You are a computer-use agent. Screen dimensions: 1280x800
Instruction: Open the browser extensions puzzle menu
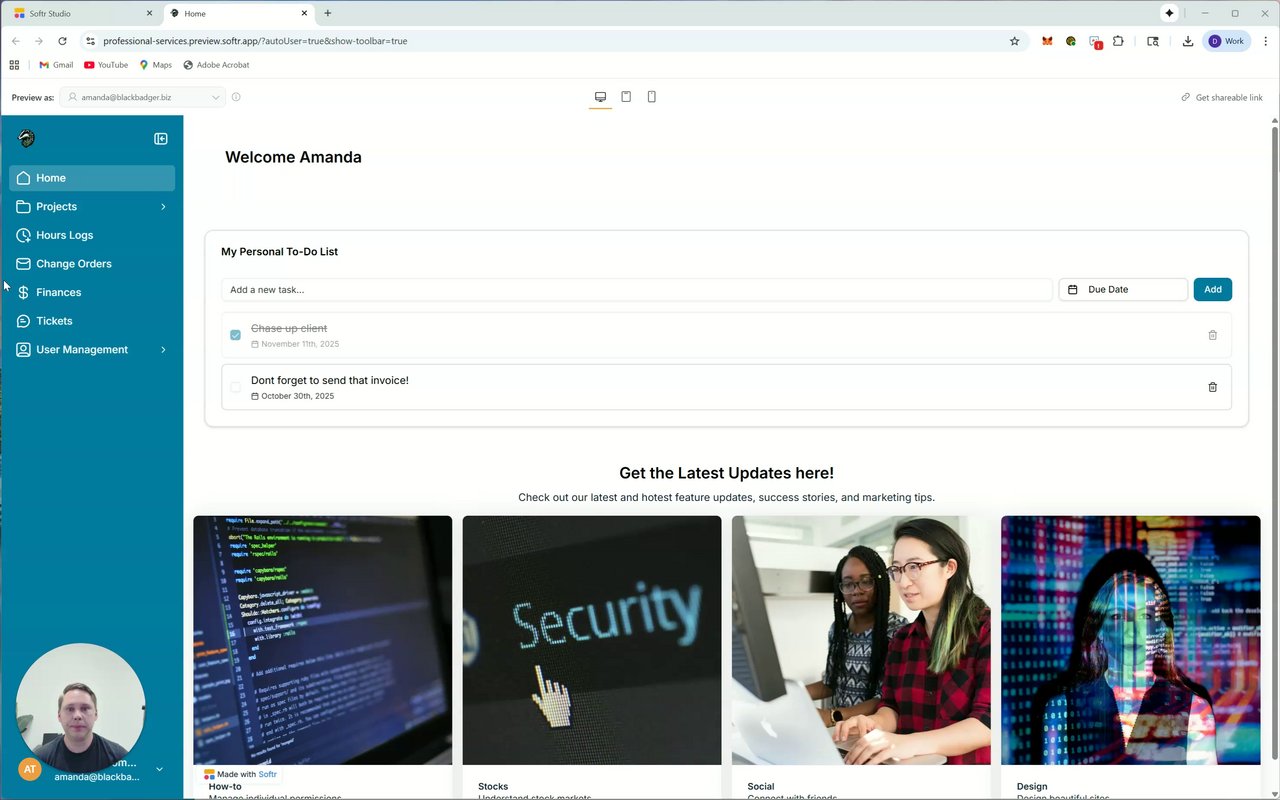pos(1118,41)
